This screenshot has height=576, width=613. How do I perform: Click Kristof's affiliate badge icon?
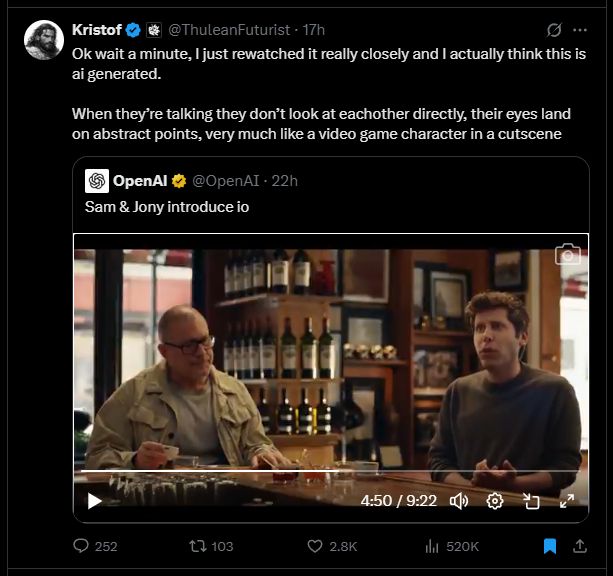pos(153,29)
